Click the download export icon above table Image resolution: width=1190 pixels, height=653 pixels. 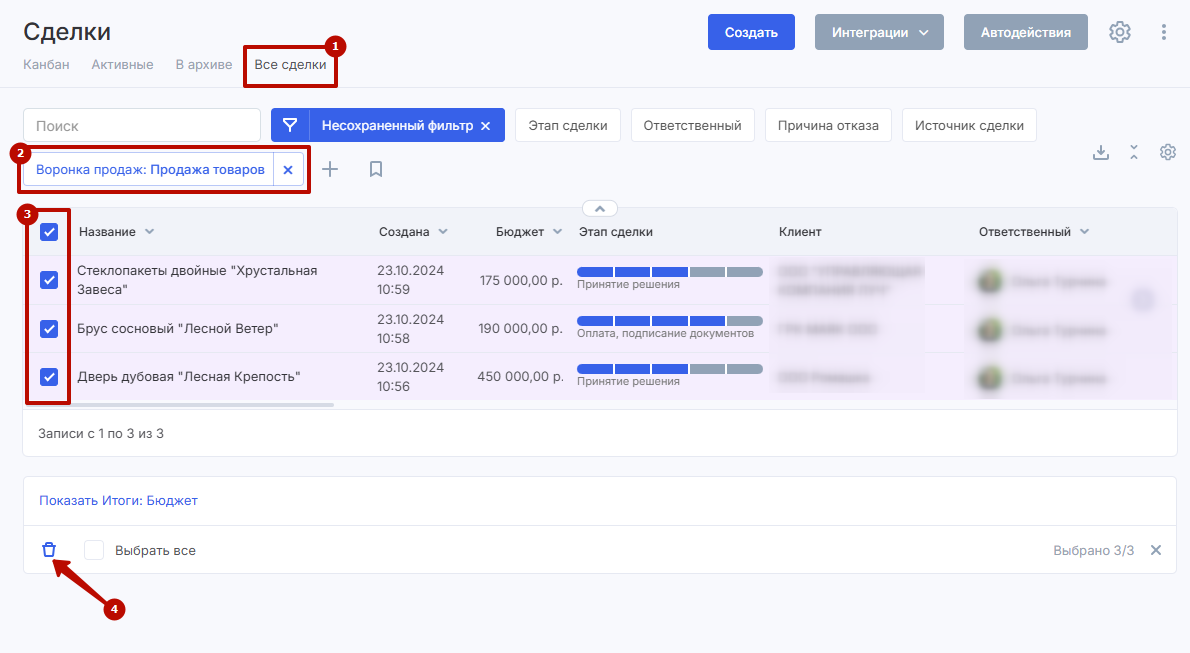(x=1101, y=152)
